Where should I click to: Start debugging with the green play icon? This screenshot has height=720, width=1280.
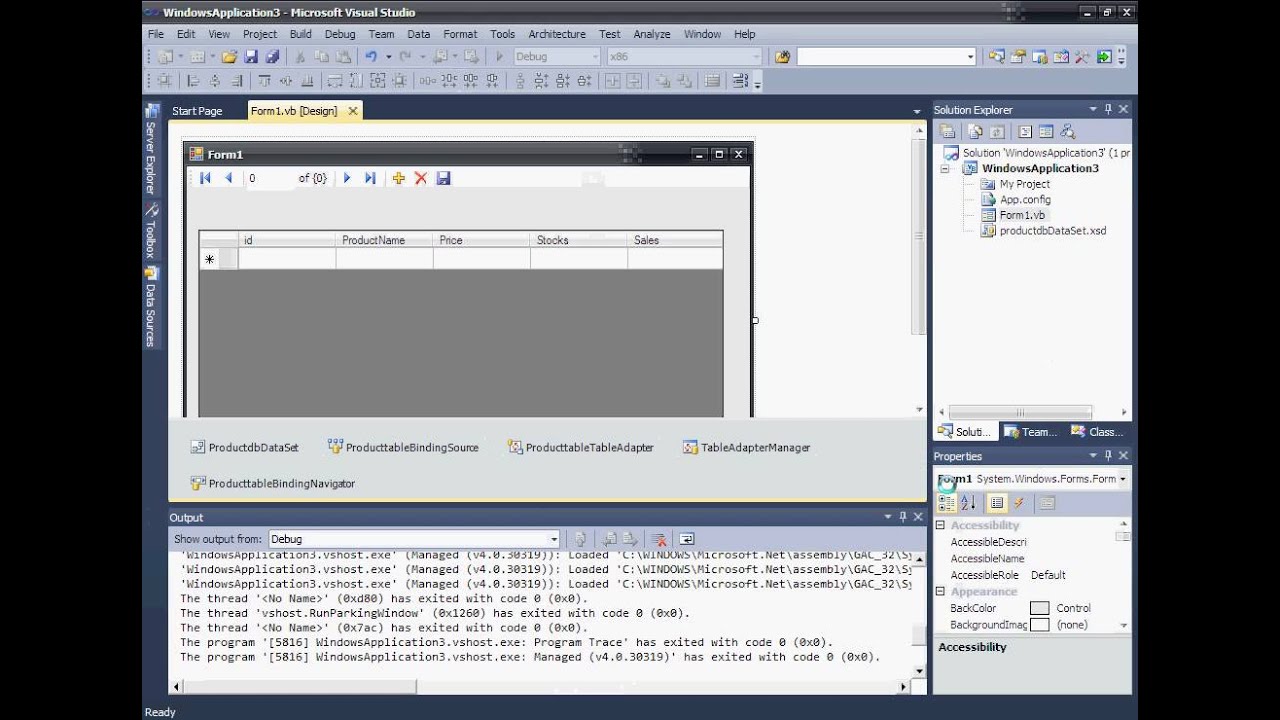click(499, 57)
